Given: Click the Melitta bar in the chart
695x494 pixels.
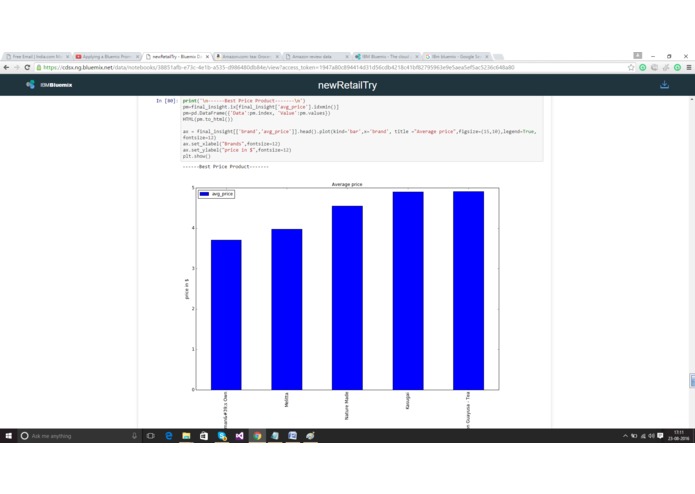Looking at the screenshot, I should point(287,309).
